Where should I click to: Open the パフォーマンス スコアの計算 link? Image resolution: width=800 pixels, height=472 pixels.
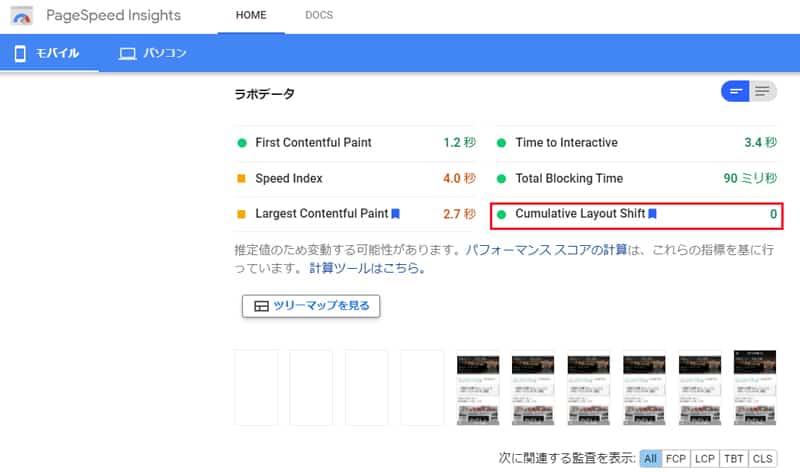coord(546,250)
